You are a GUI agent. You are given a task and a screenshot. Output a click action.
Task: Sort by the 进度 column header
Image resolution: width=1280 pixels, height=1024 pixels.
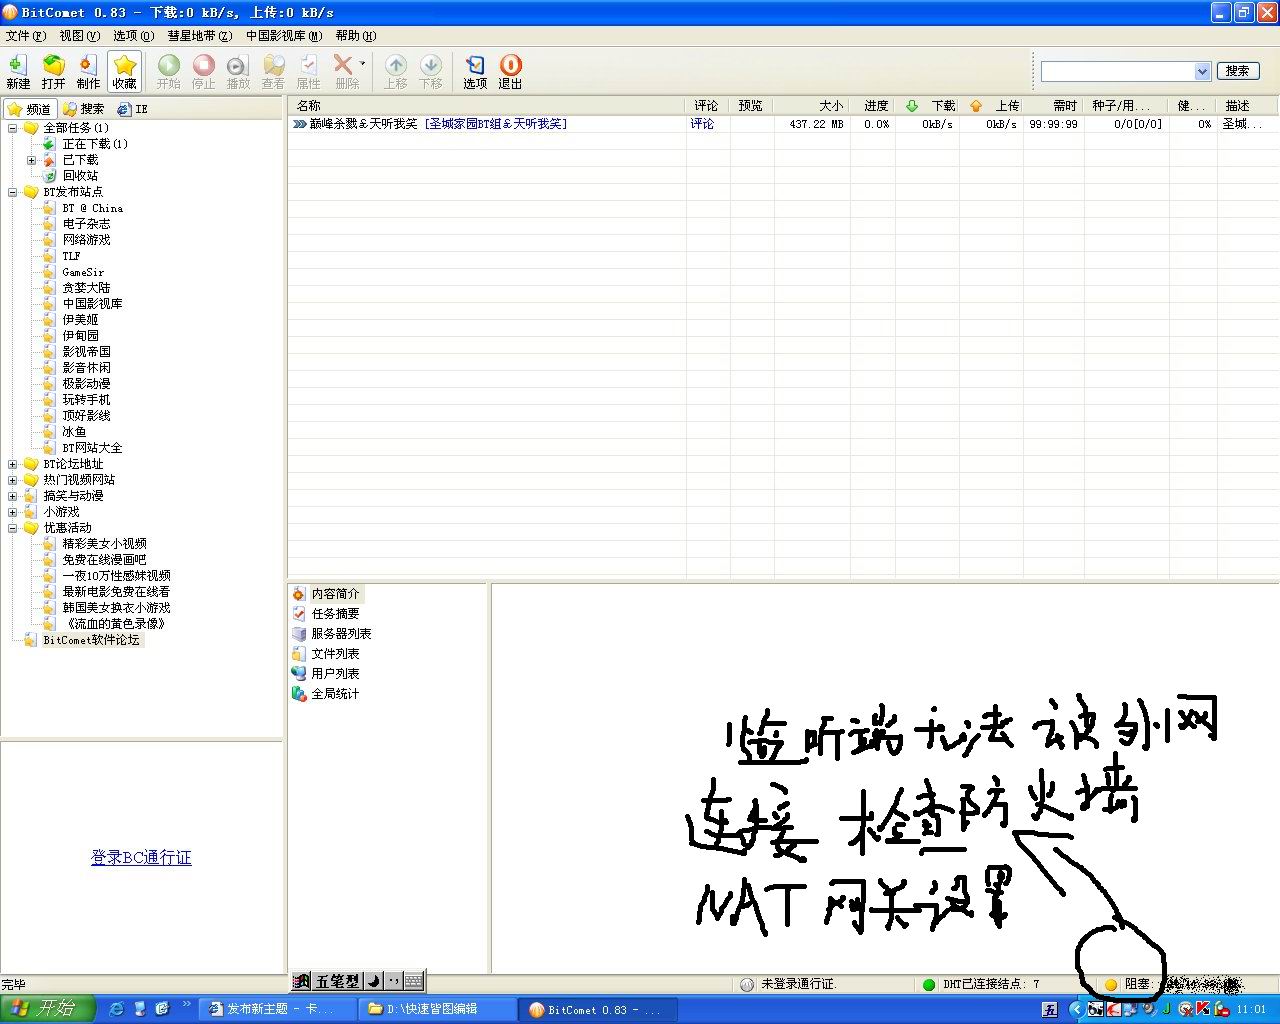[872, 105]
